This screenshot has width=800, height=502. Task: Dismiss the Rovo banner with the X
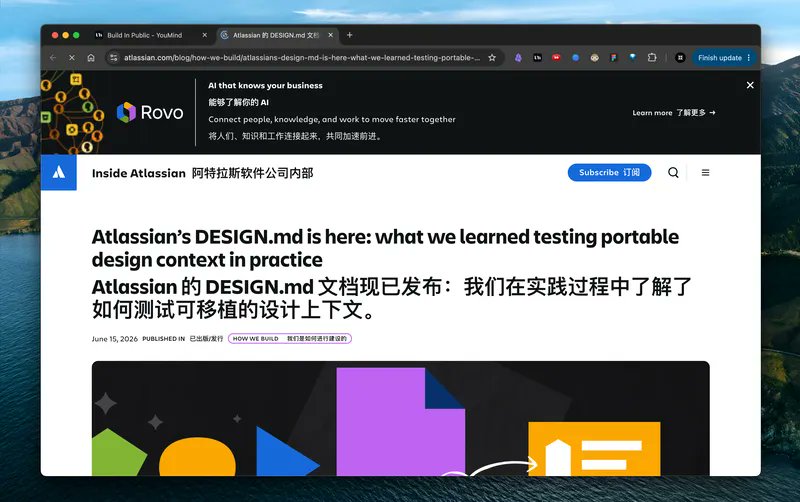tap(750, 85)
